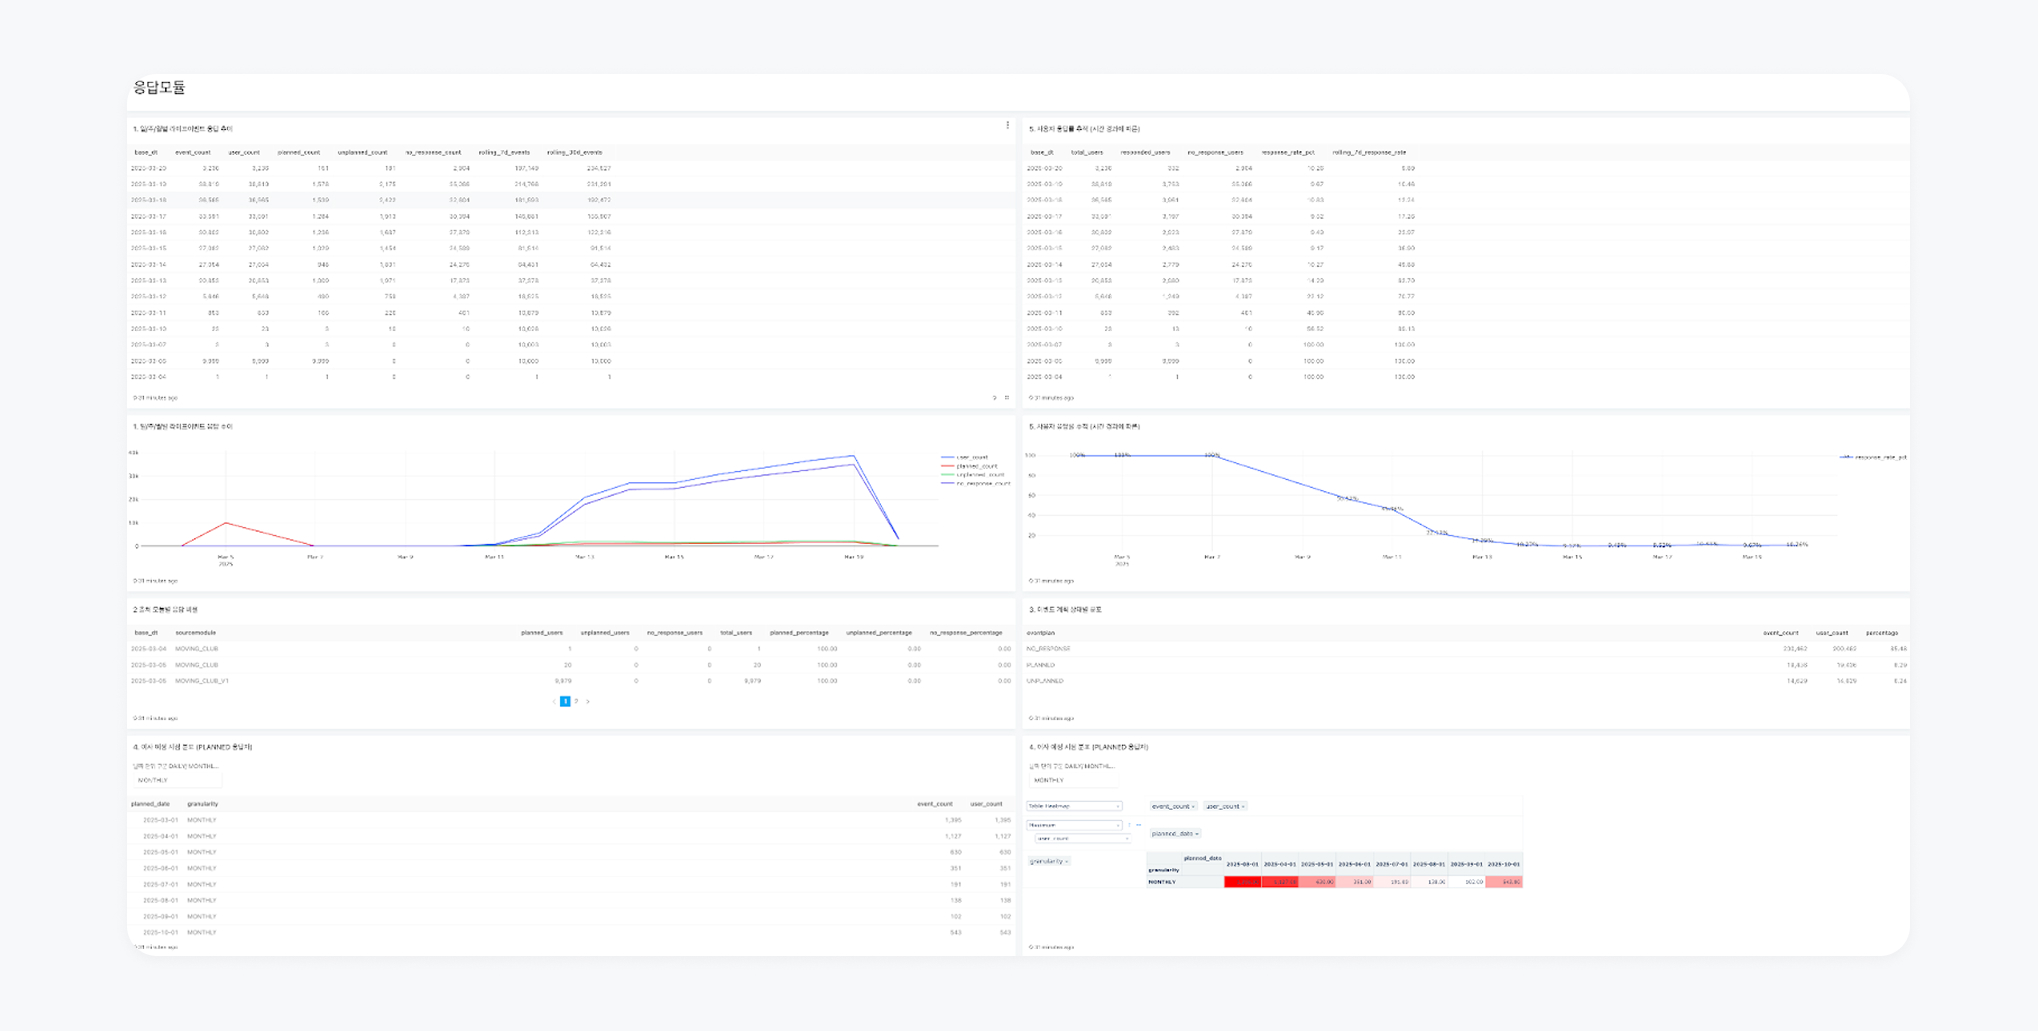Click the double-arrow icon next to the Maximum dropdown

[1139, 825]
